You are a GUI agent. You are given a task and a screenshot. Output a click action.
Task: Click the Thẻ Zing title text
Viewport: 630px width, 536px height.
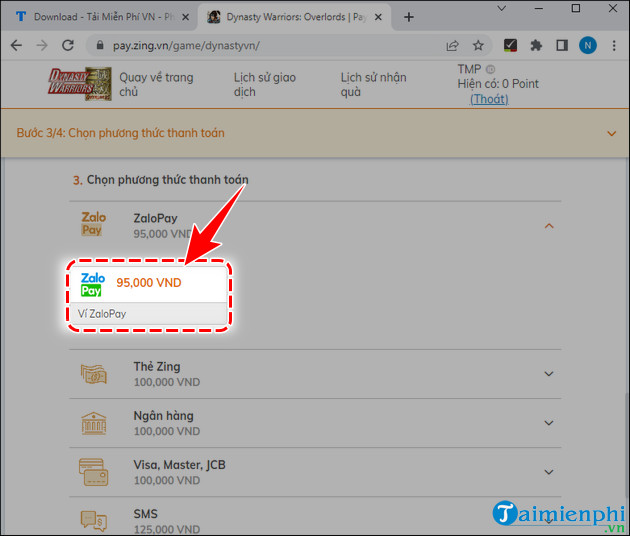(x=157, y=366)
